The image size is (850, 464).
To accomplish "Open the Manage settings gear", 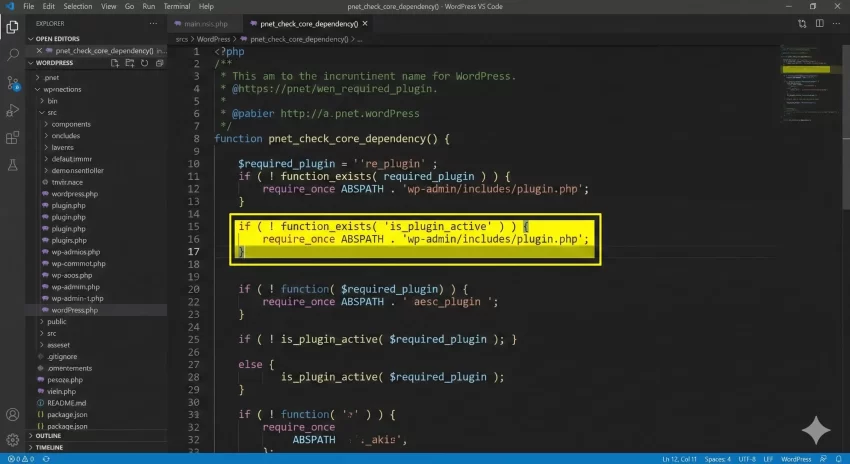I will (12, 440).
